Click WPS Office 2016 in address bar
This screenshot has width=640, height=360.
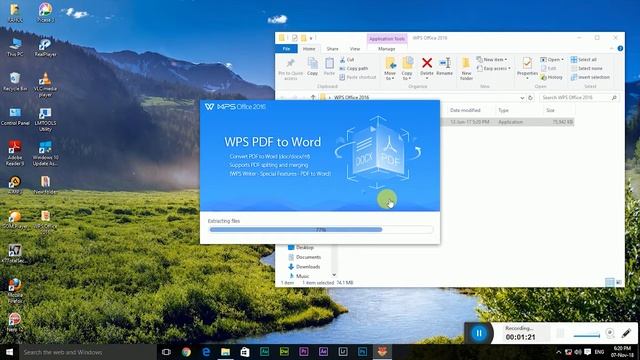click(351, 98)
